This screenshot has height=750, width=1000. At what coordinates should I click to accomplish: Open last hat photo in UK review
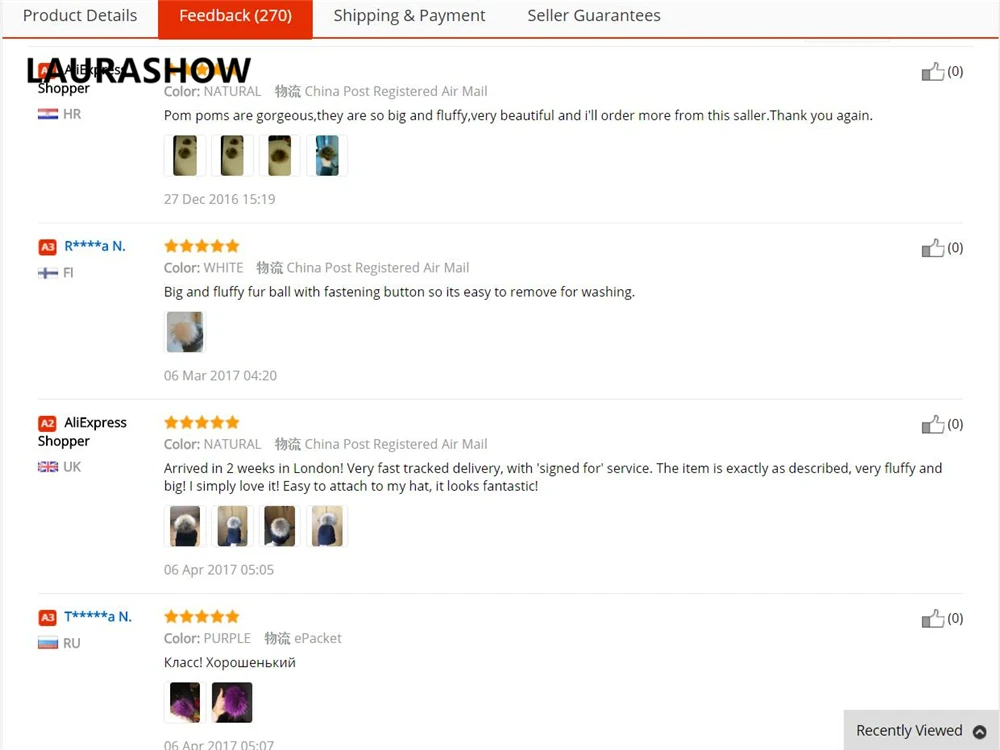(x=327, y=526)
